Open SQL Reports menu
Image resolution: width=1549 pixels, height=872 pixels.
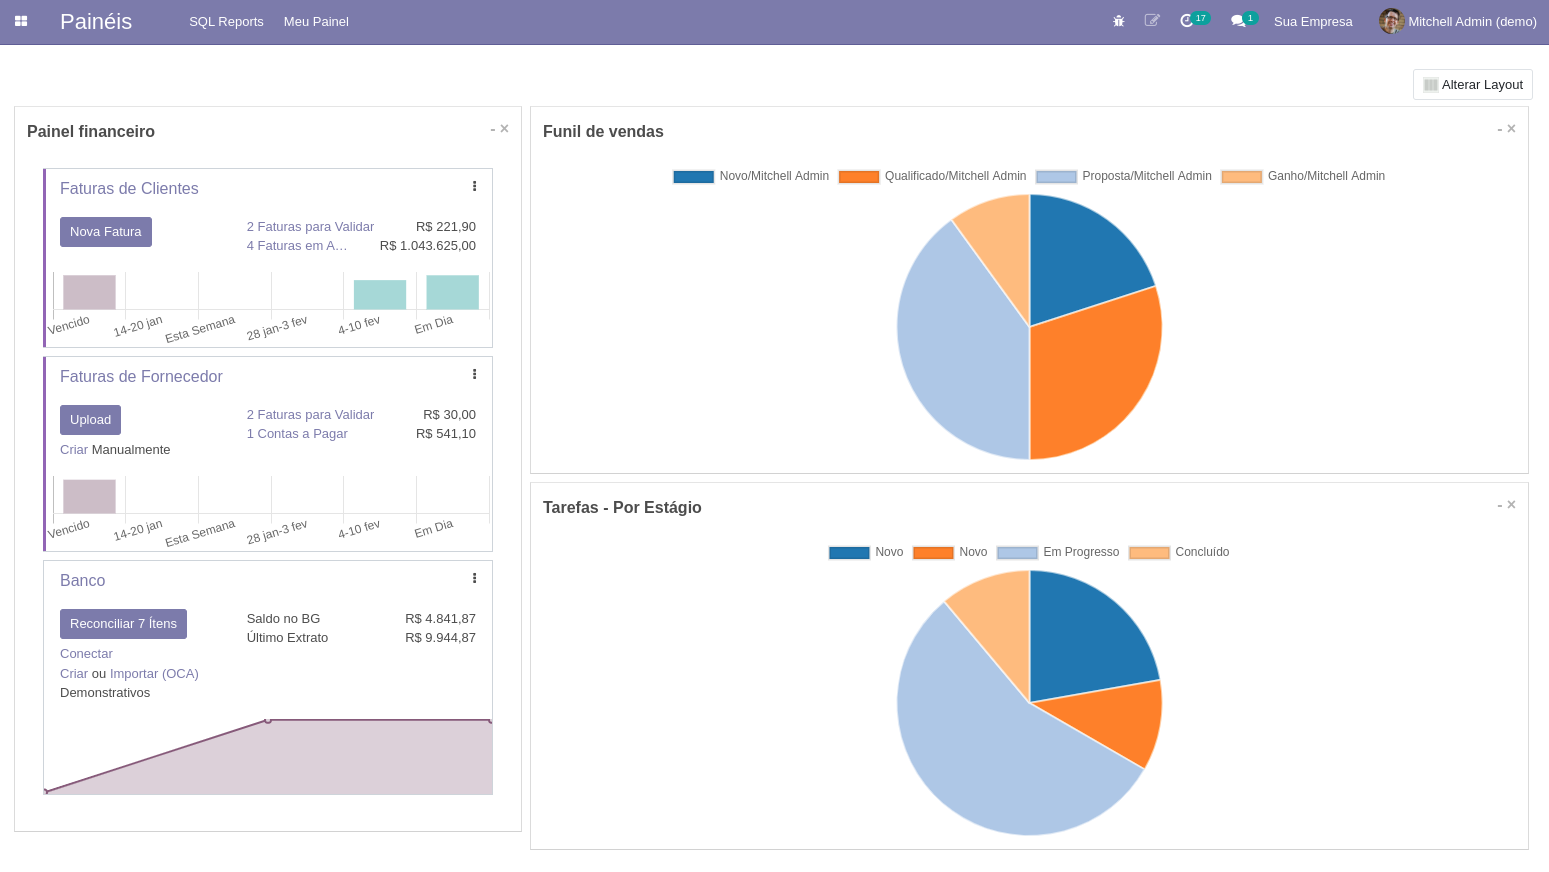226,22
